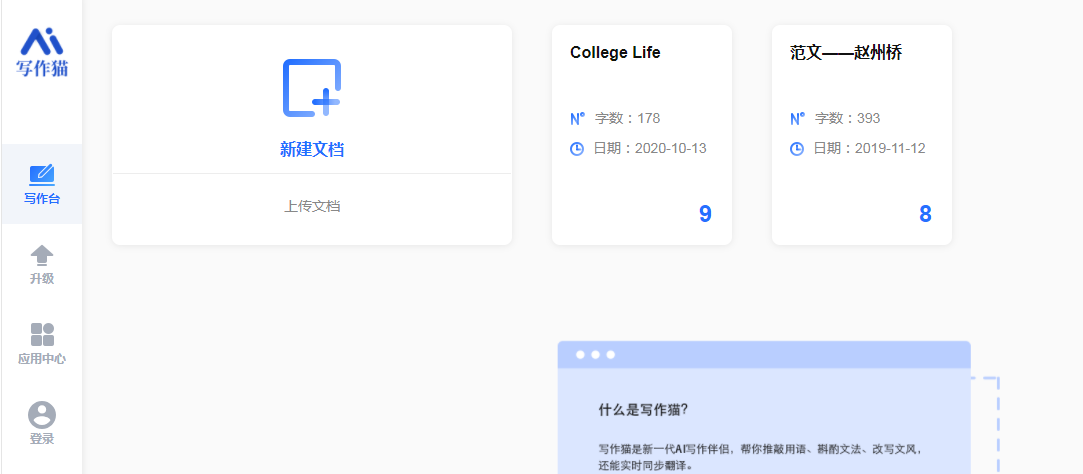The width and height of the screenshot is (1083, 474).
Task: Click 日期：2019-11-12 on 赵州桥 card
Action: pyautogui.click(x=870, y=149)
